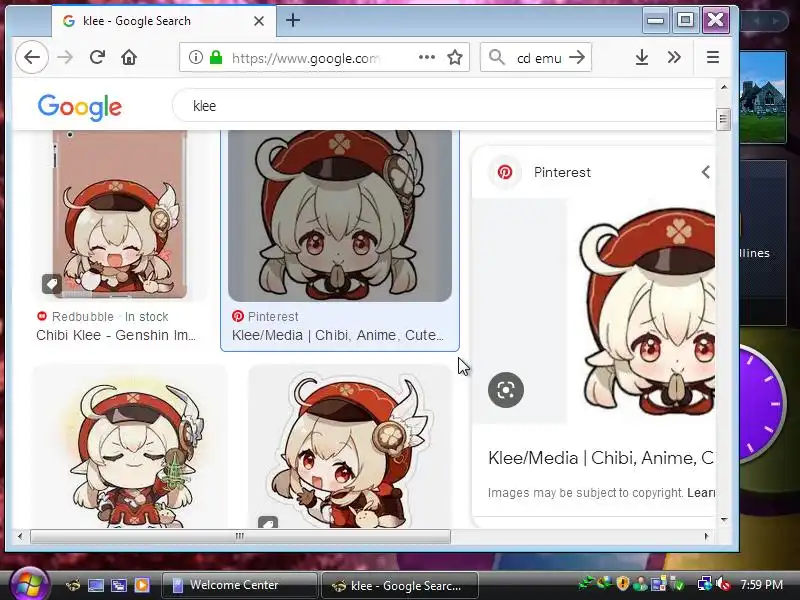The image size is (800, 600).
Task: Click 'Chibi Klee - Genshin Im...' title
Action: (x=116, y=335)
